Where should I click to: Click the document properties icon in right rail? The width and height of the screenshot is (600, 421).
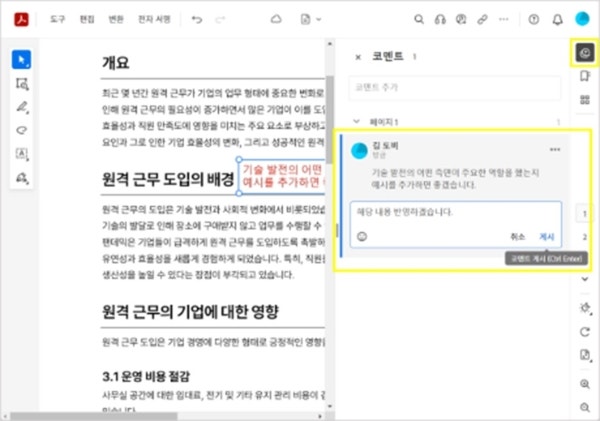pos(585,355)
